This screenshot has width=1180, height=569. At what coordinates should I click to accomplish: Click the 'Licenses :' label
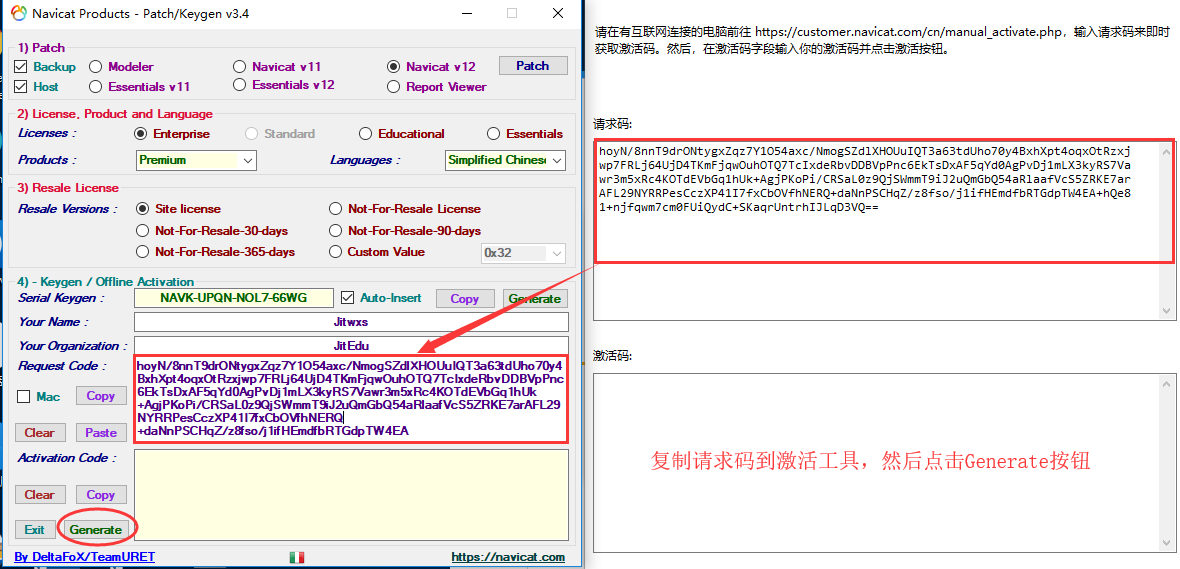pos(47,133)
